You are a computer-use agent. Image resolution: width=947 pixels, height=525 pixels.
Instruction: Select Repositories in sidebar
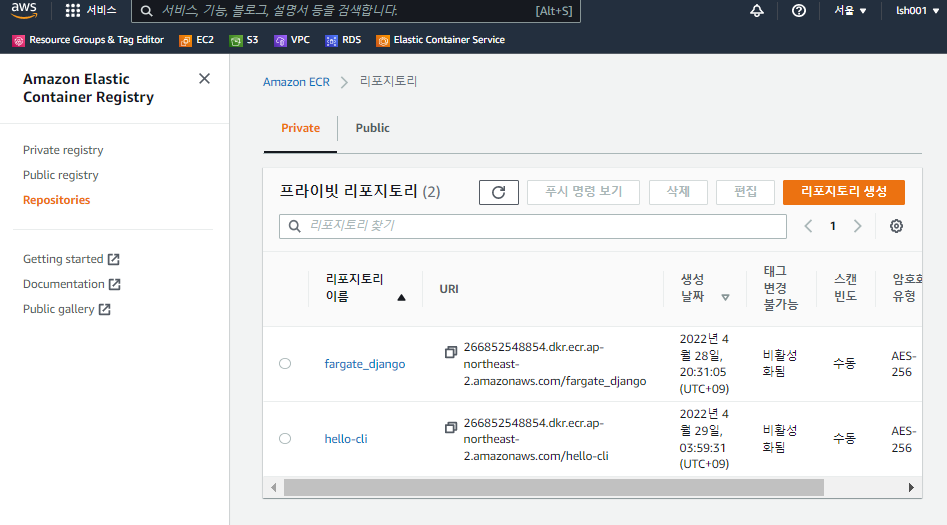[x=56, y=200]
